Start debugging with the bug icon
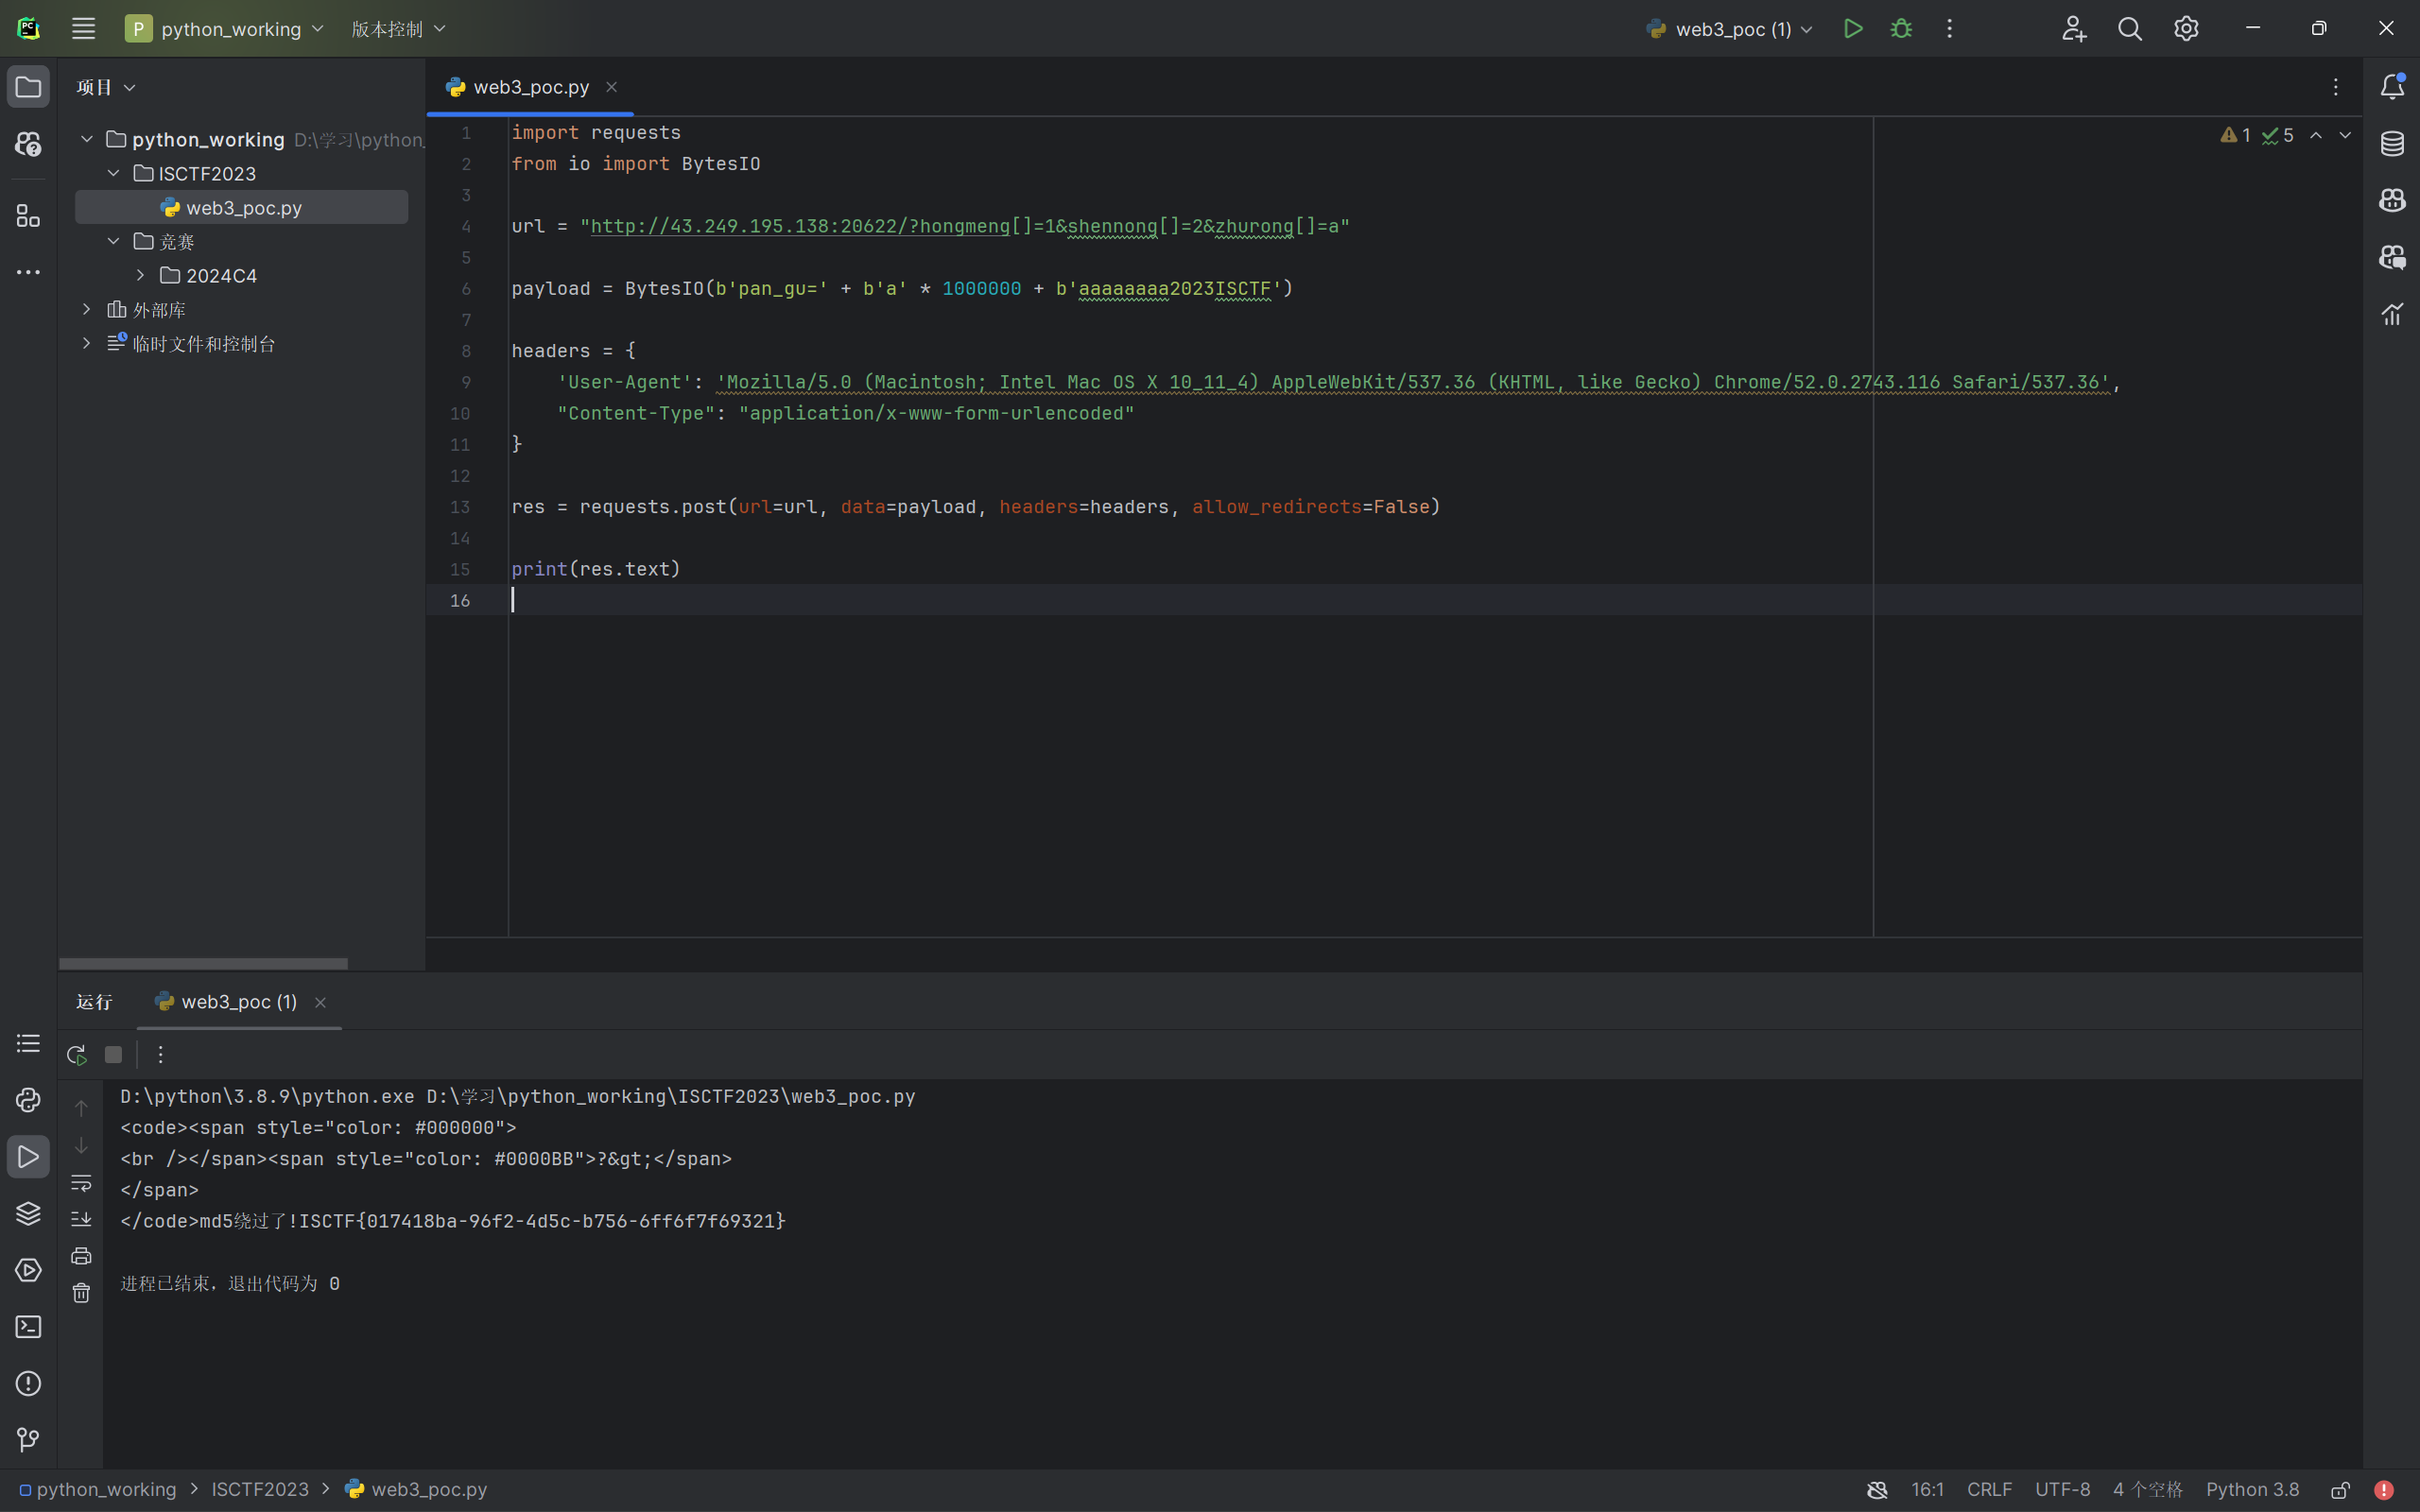 point(1901,29)
